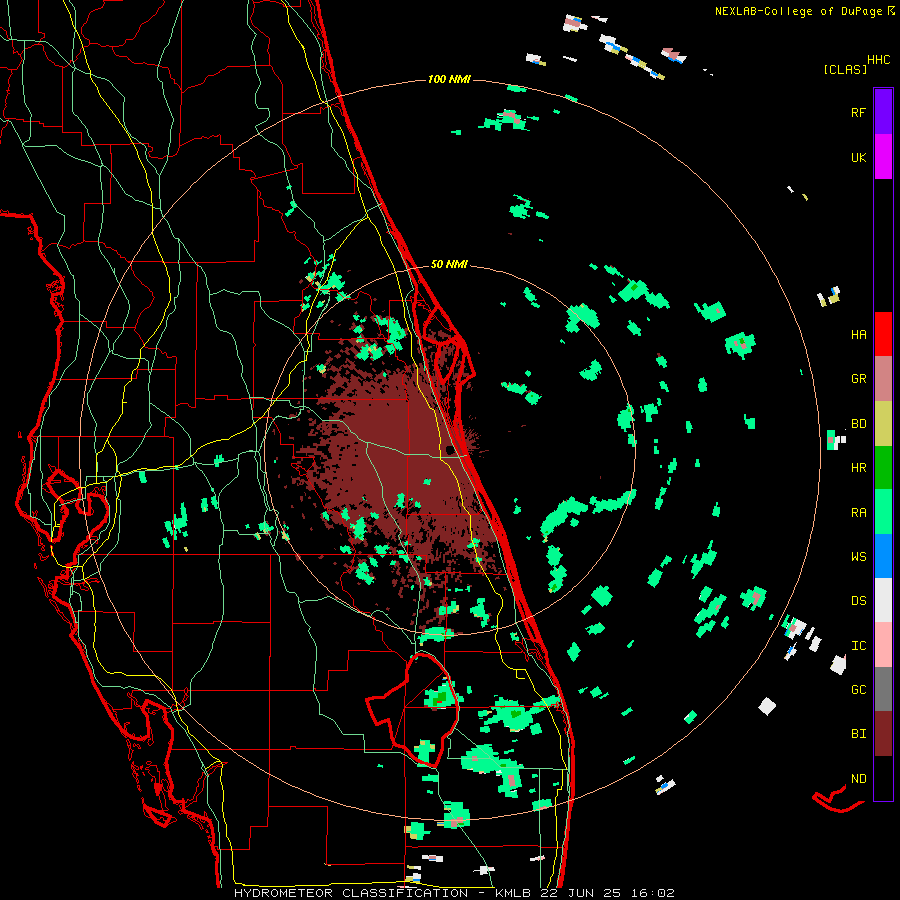Click the RA light green legend swatch
This screenshot has width=900, height=900.
point(883,512)
